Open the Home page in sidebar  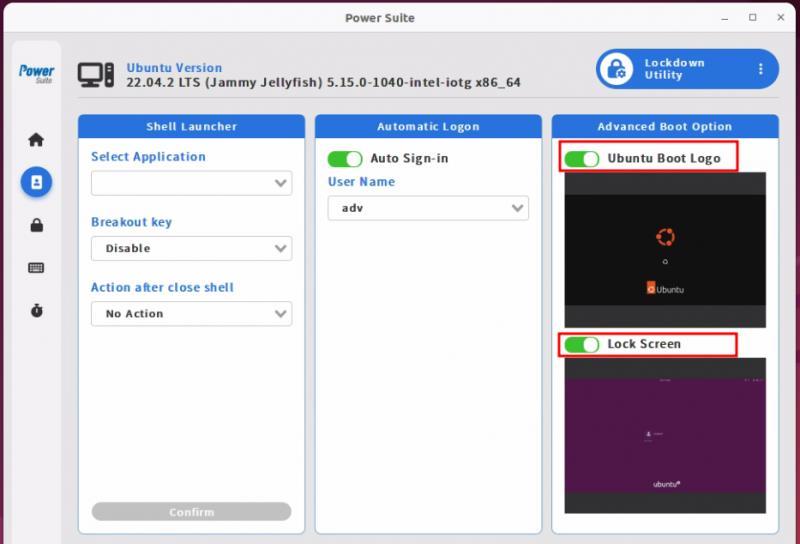coord(36,139)
